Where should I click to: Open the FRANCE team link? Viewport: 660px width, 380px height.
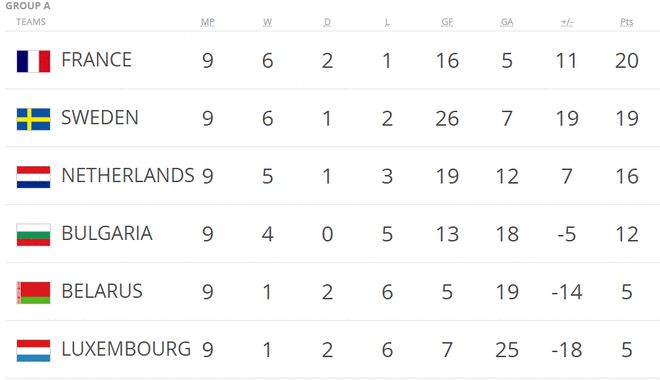click(96, 60)
